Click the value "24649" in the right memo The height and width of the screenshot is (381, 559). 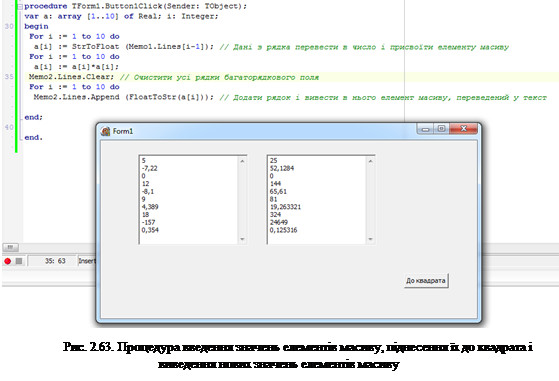pos(279,222)
